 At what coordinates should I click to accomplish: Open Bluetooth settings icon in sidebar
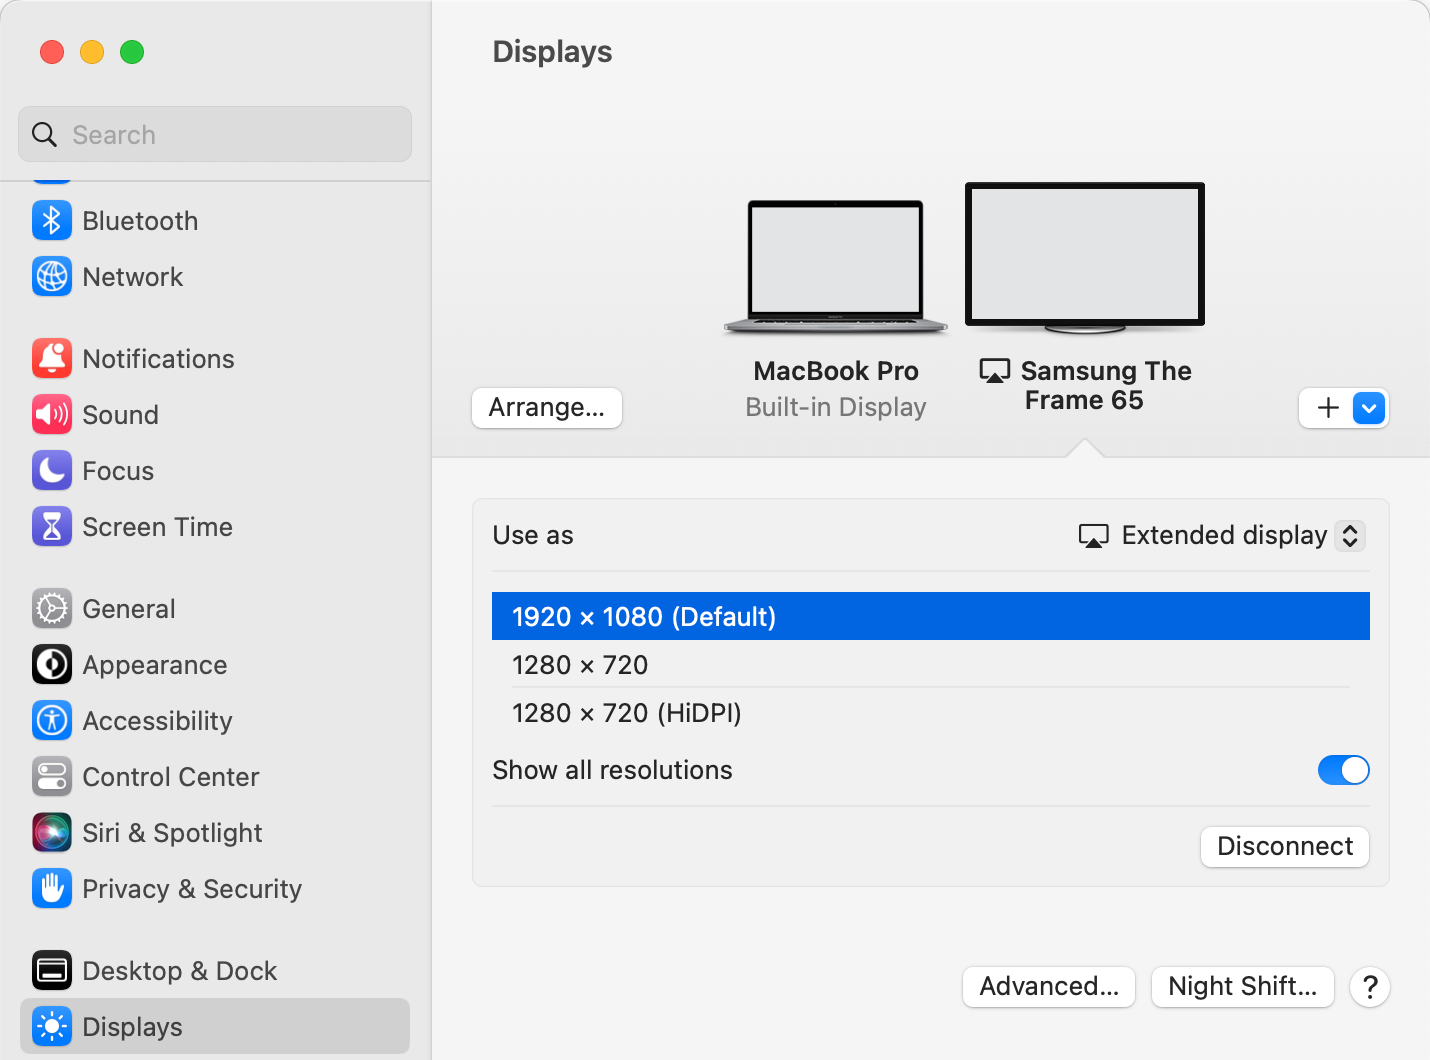[52, 221]
